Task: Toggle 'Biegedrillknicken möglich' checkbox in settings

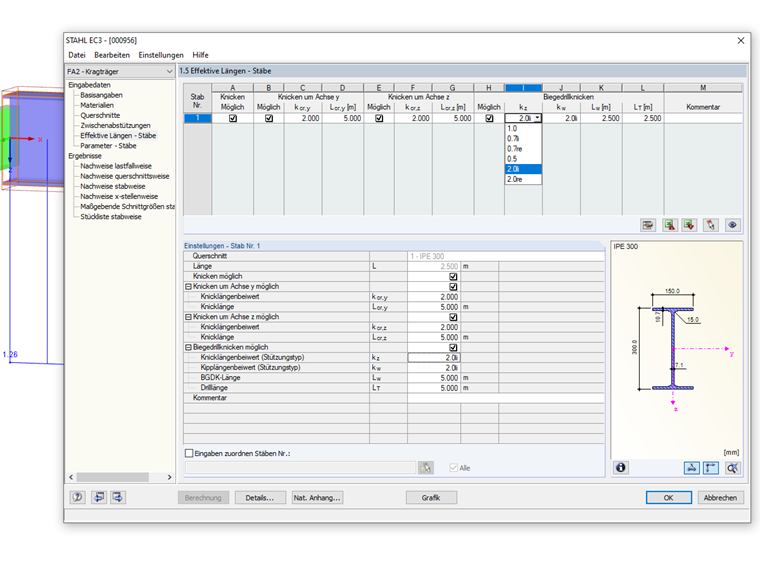Action: (x=453, y=347)
